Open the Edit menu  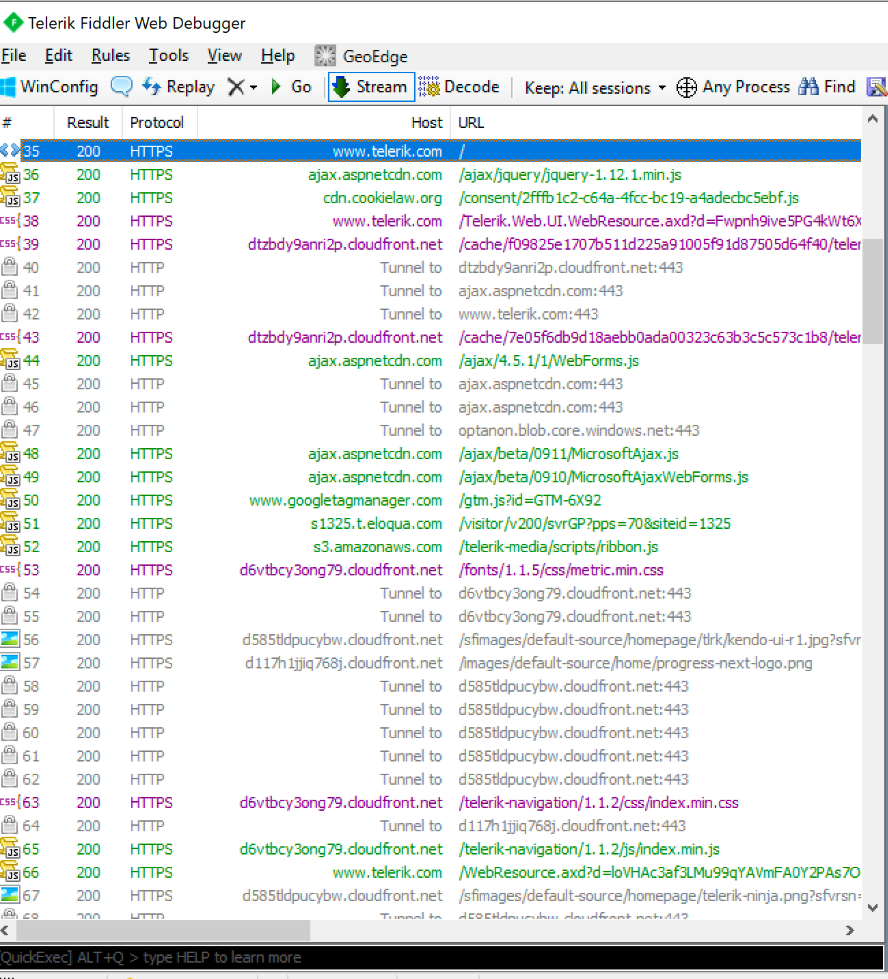[x=58, y=56]
